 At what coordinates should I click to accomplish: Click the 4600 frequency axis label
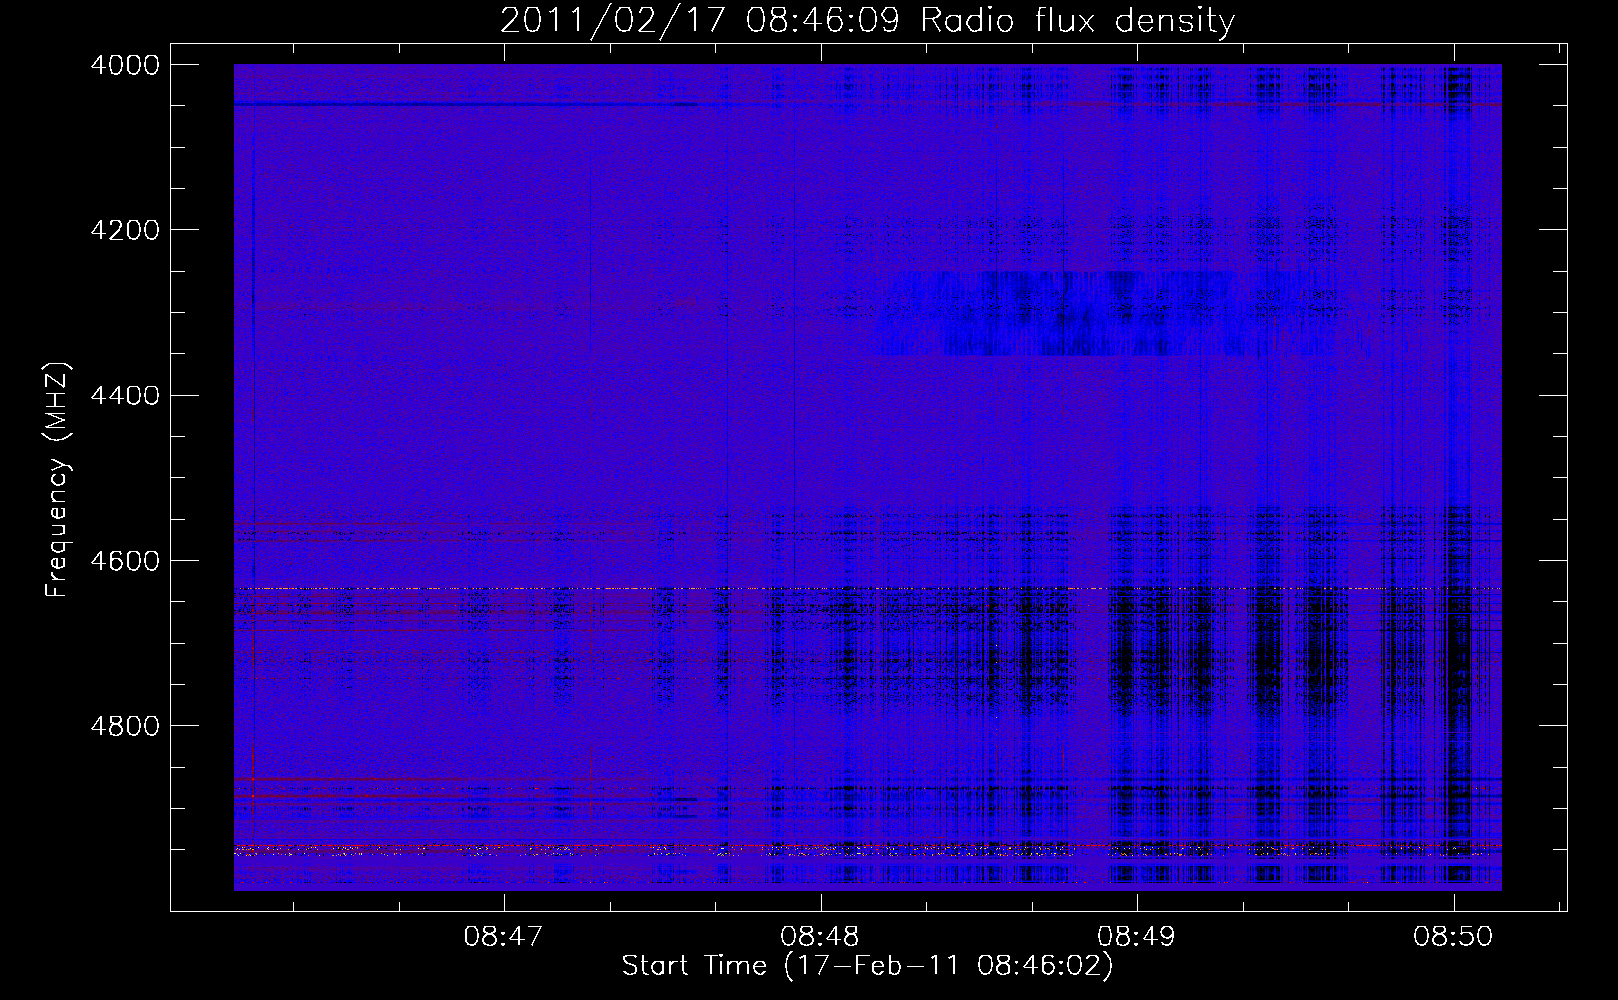(x=125, y=560)
